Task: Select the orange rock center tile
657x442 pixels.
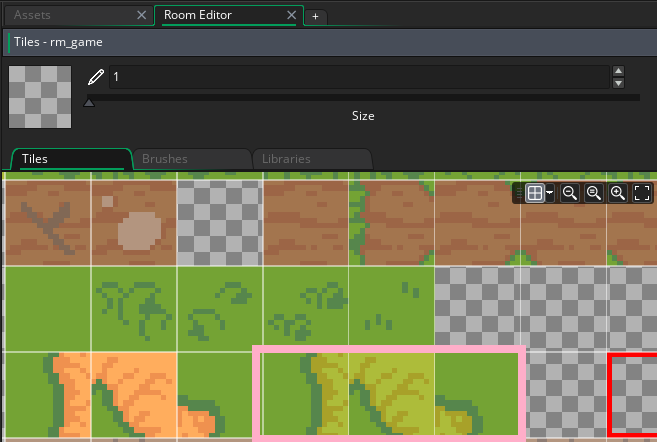Action: 134,395
